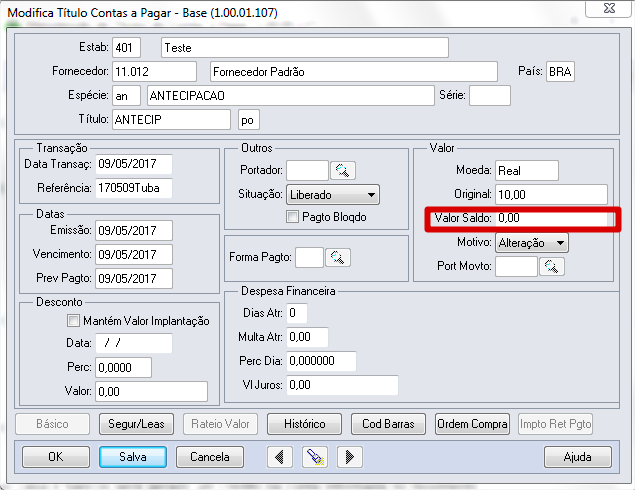Focus the Estab field containing 401
The height and width of the screenshot is (490, 635).
coord(126,48)
